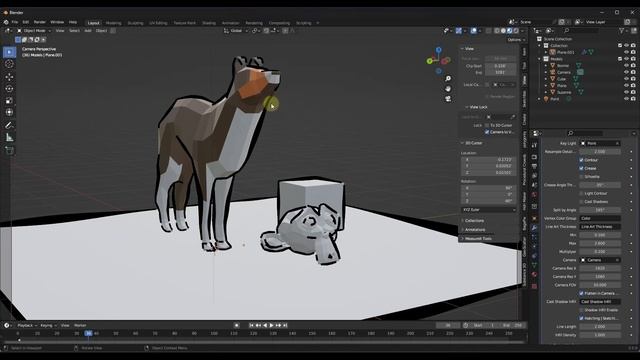
Task: Select the Rotate tool
Action: (x=9, y=89)
